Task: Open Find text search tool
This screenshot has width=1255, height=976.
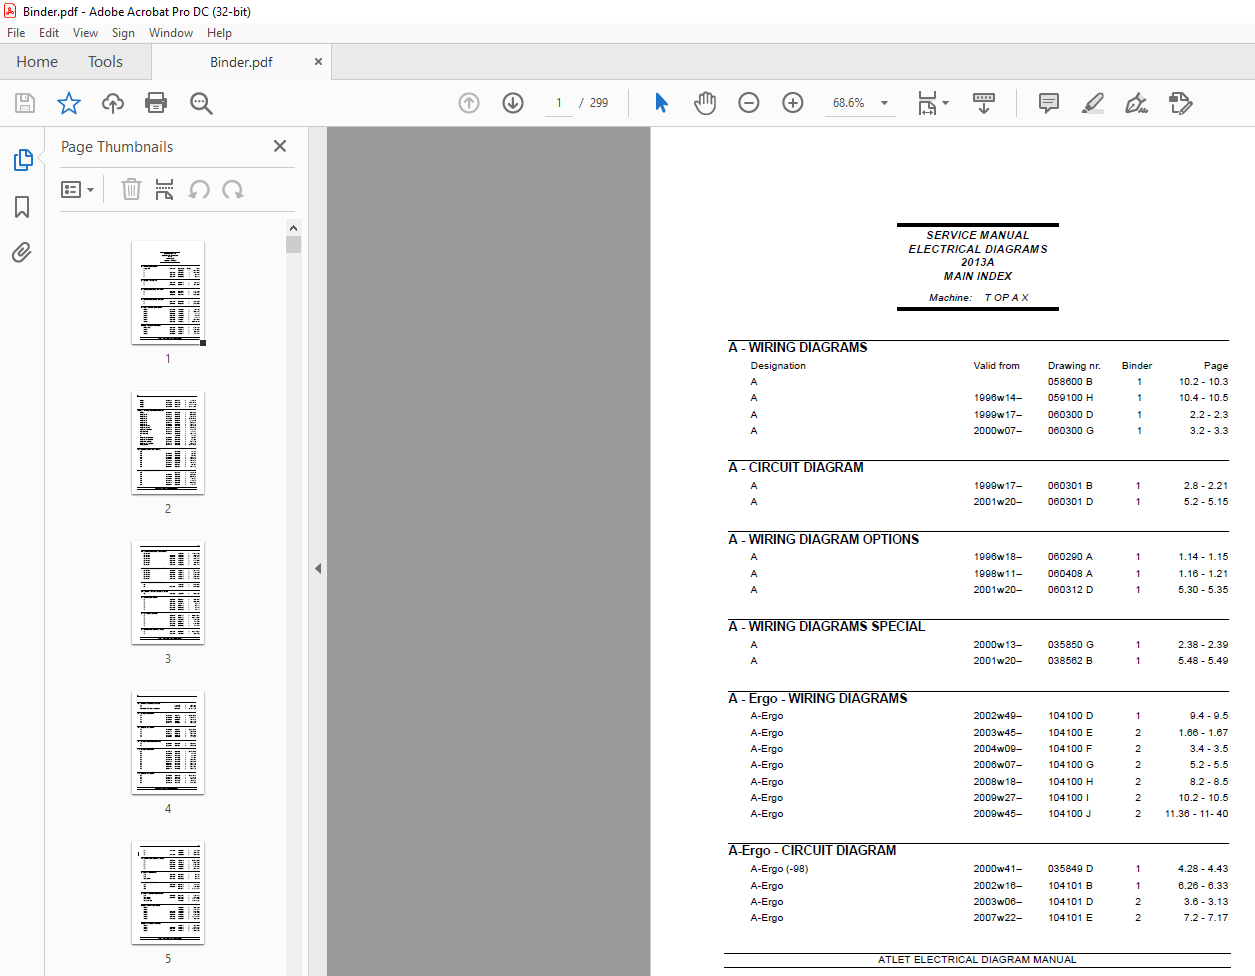Action: (201, 103)
